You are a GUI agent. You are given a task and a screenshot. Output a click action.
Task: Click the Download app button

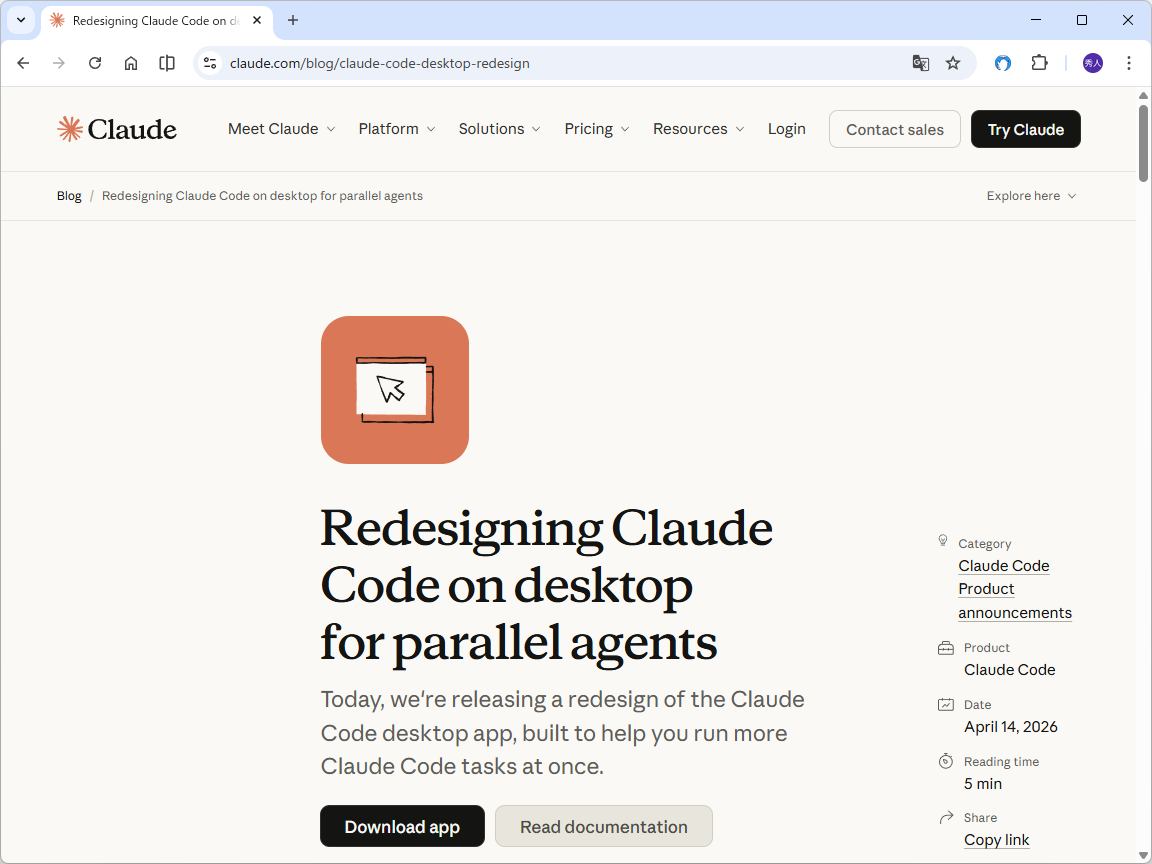(403, 827)
